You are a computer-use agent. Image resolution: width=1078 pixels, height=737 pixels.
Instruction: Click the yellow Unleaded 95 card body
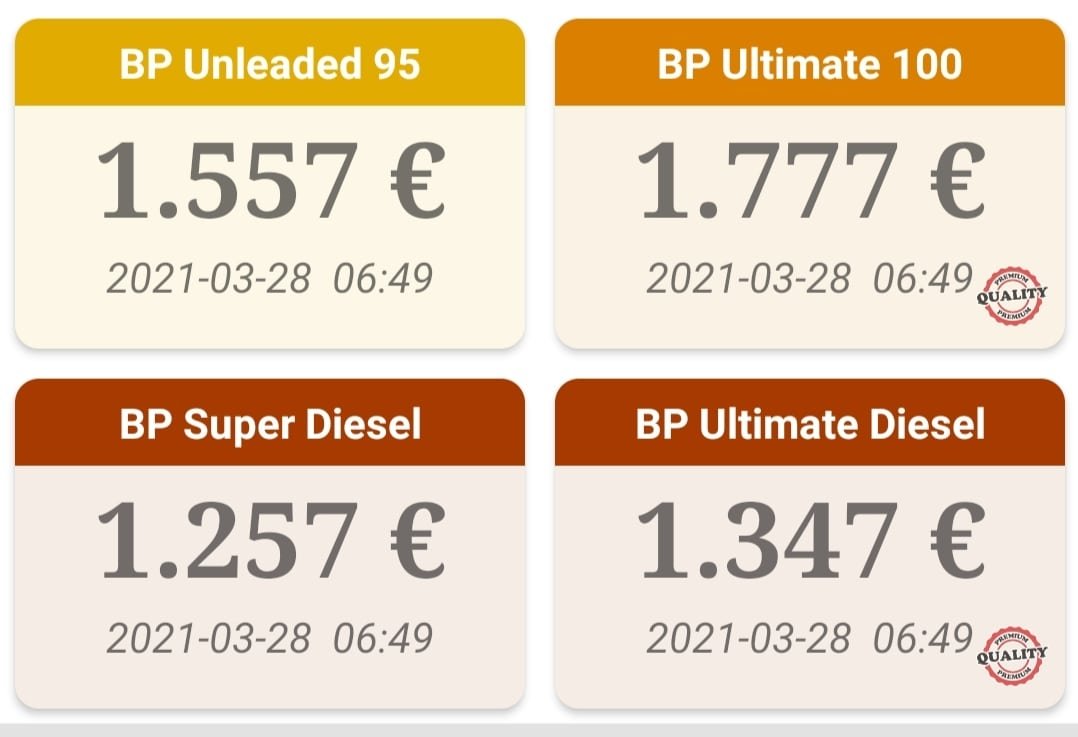click(x=270, y=227)
